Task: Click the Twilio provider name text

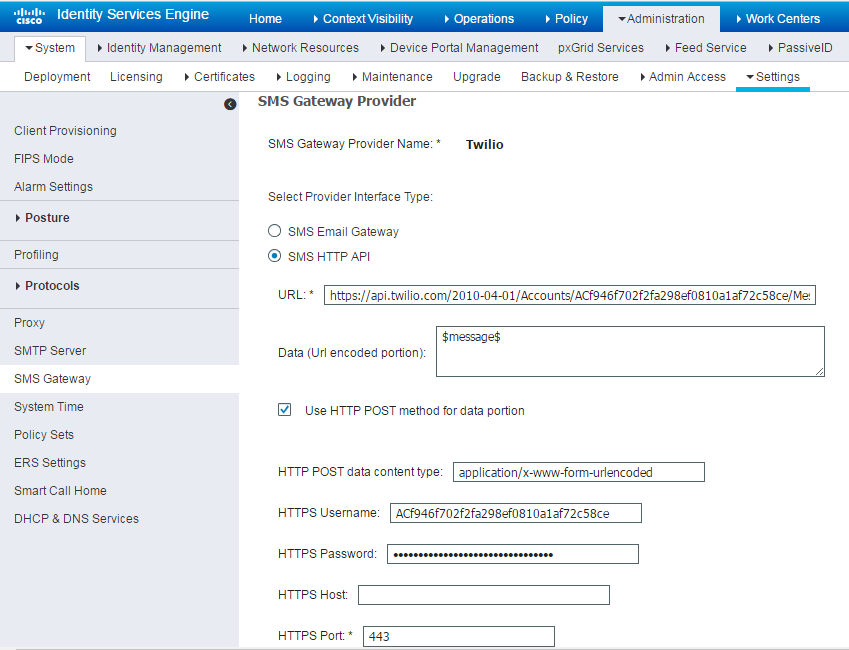Action: pos(485,144)
